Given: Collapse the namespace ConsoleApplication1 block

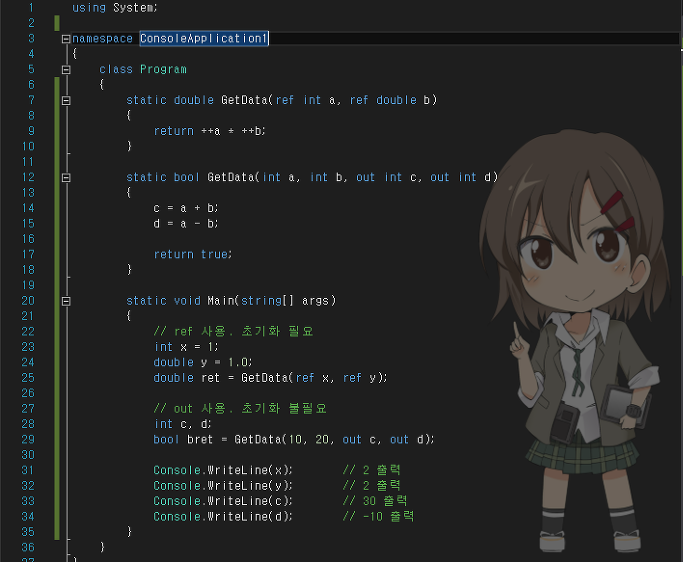Looking at the screenshot, I should pos(66,39).
